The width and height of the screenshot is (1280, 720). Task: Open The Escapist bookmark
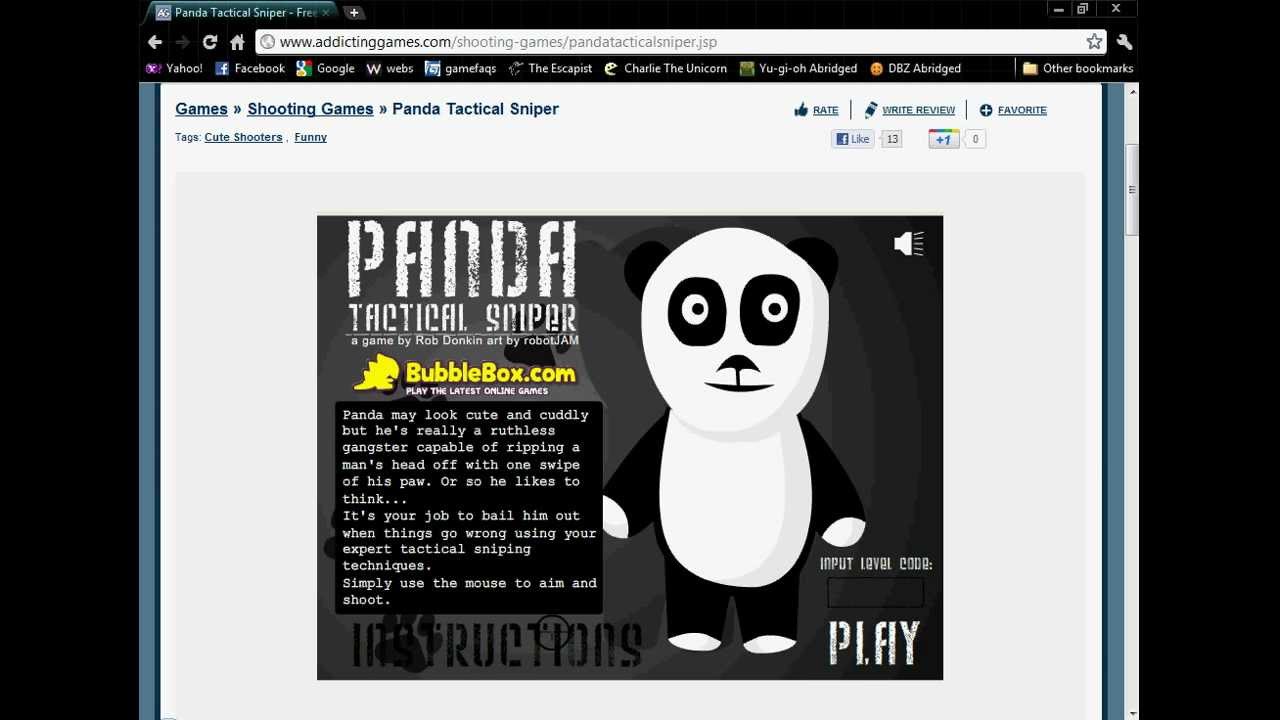550,68
